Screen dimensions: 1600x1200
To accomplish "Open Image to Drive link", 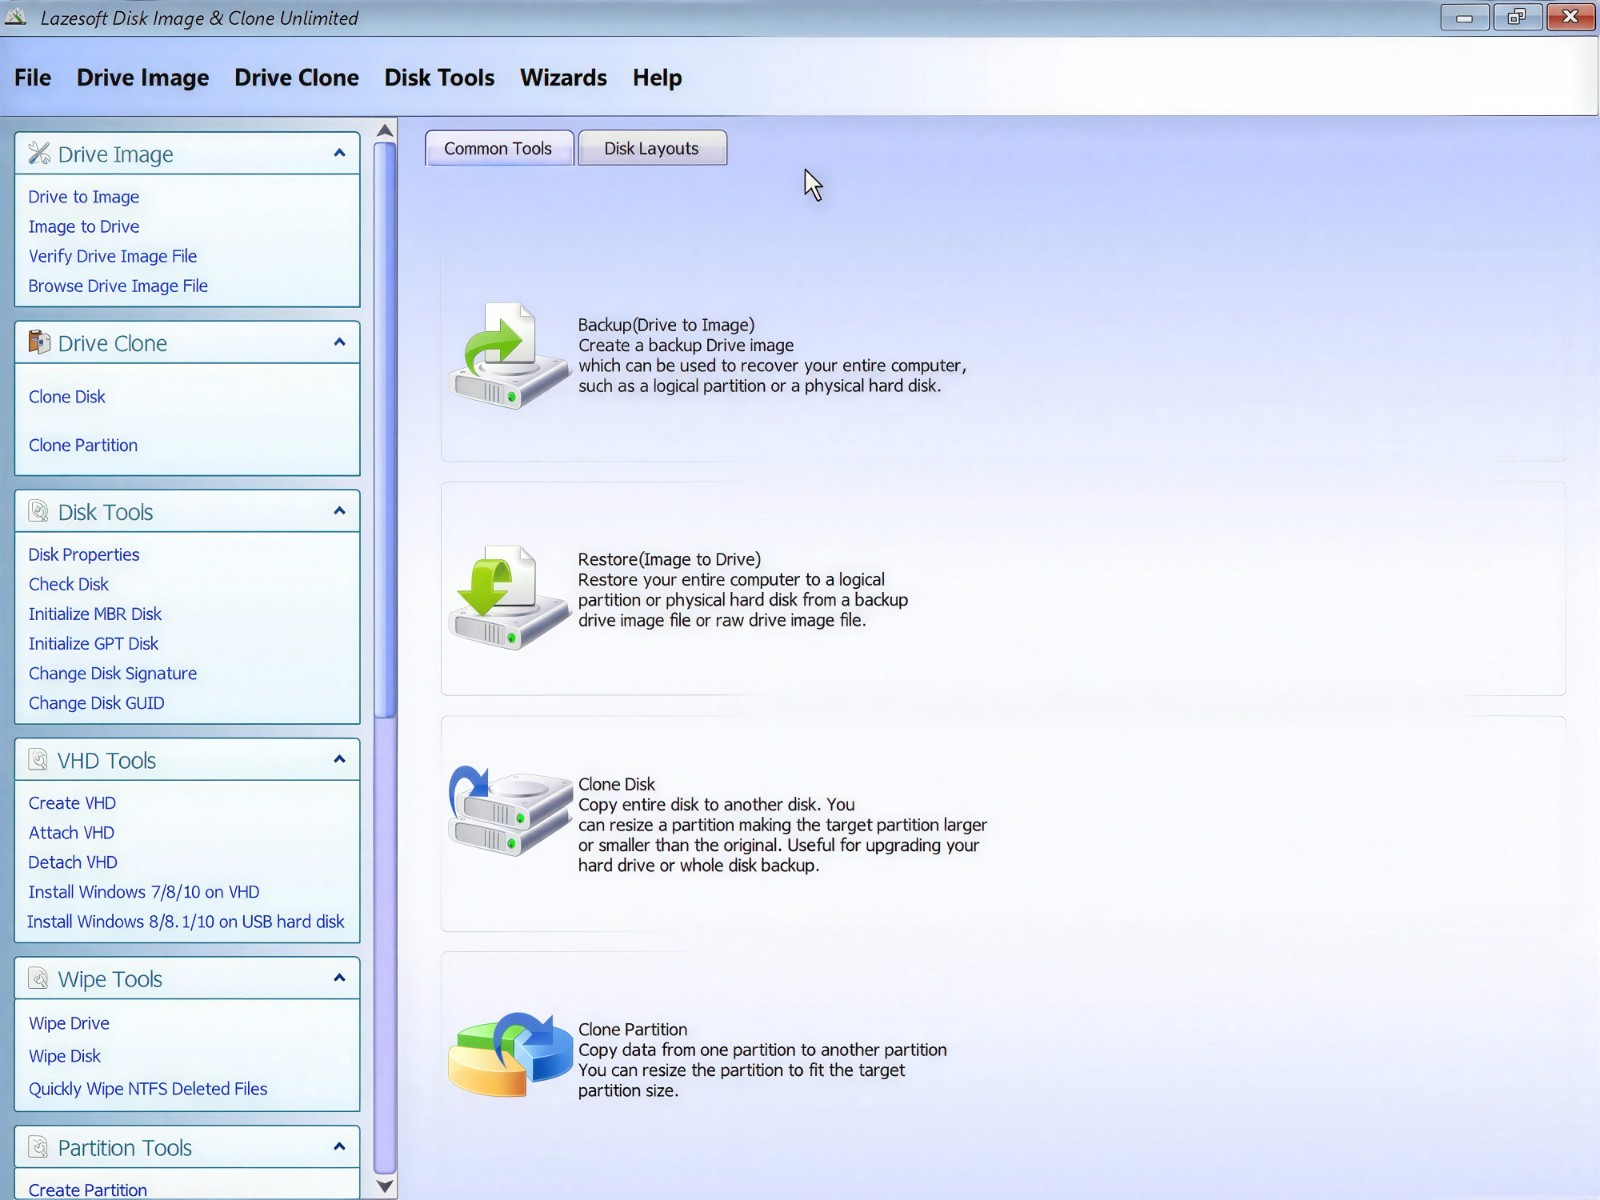I will [84, 227].
